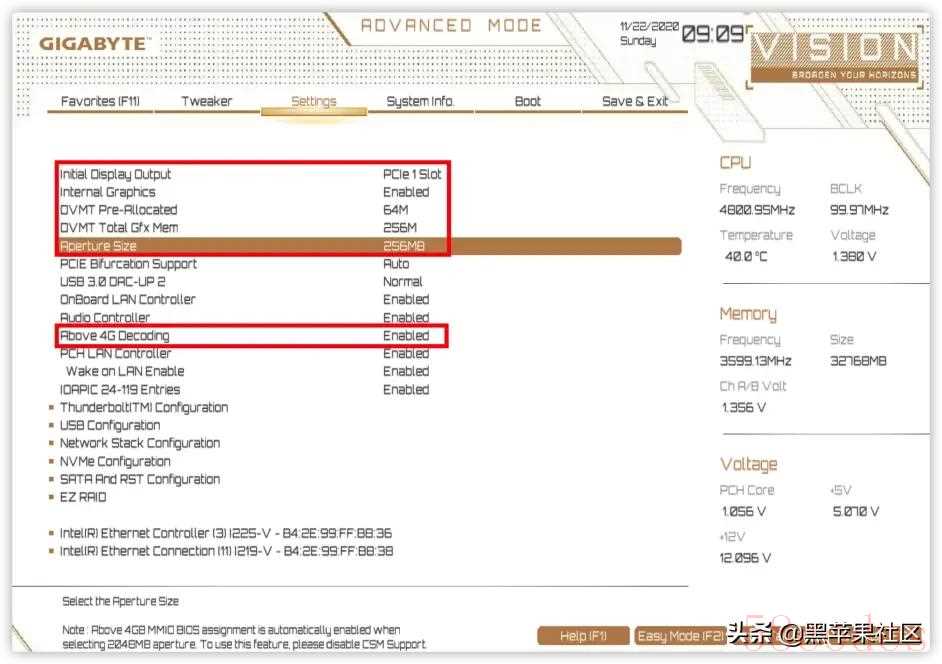The height and width of the screenshot is (664, 942).
Task: Click the memory frequency 3599.13MHz value
Action: pos(755,361)
